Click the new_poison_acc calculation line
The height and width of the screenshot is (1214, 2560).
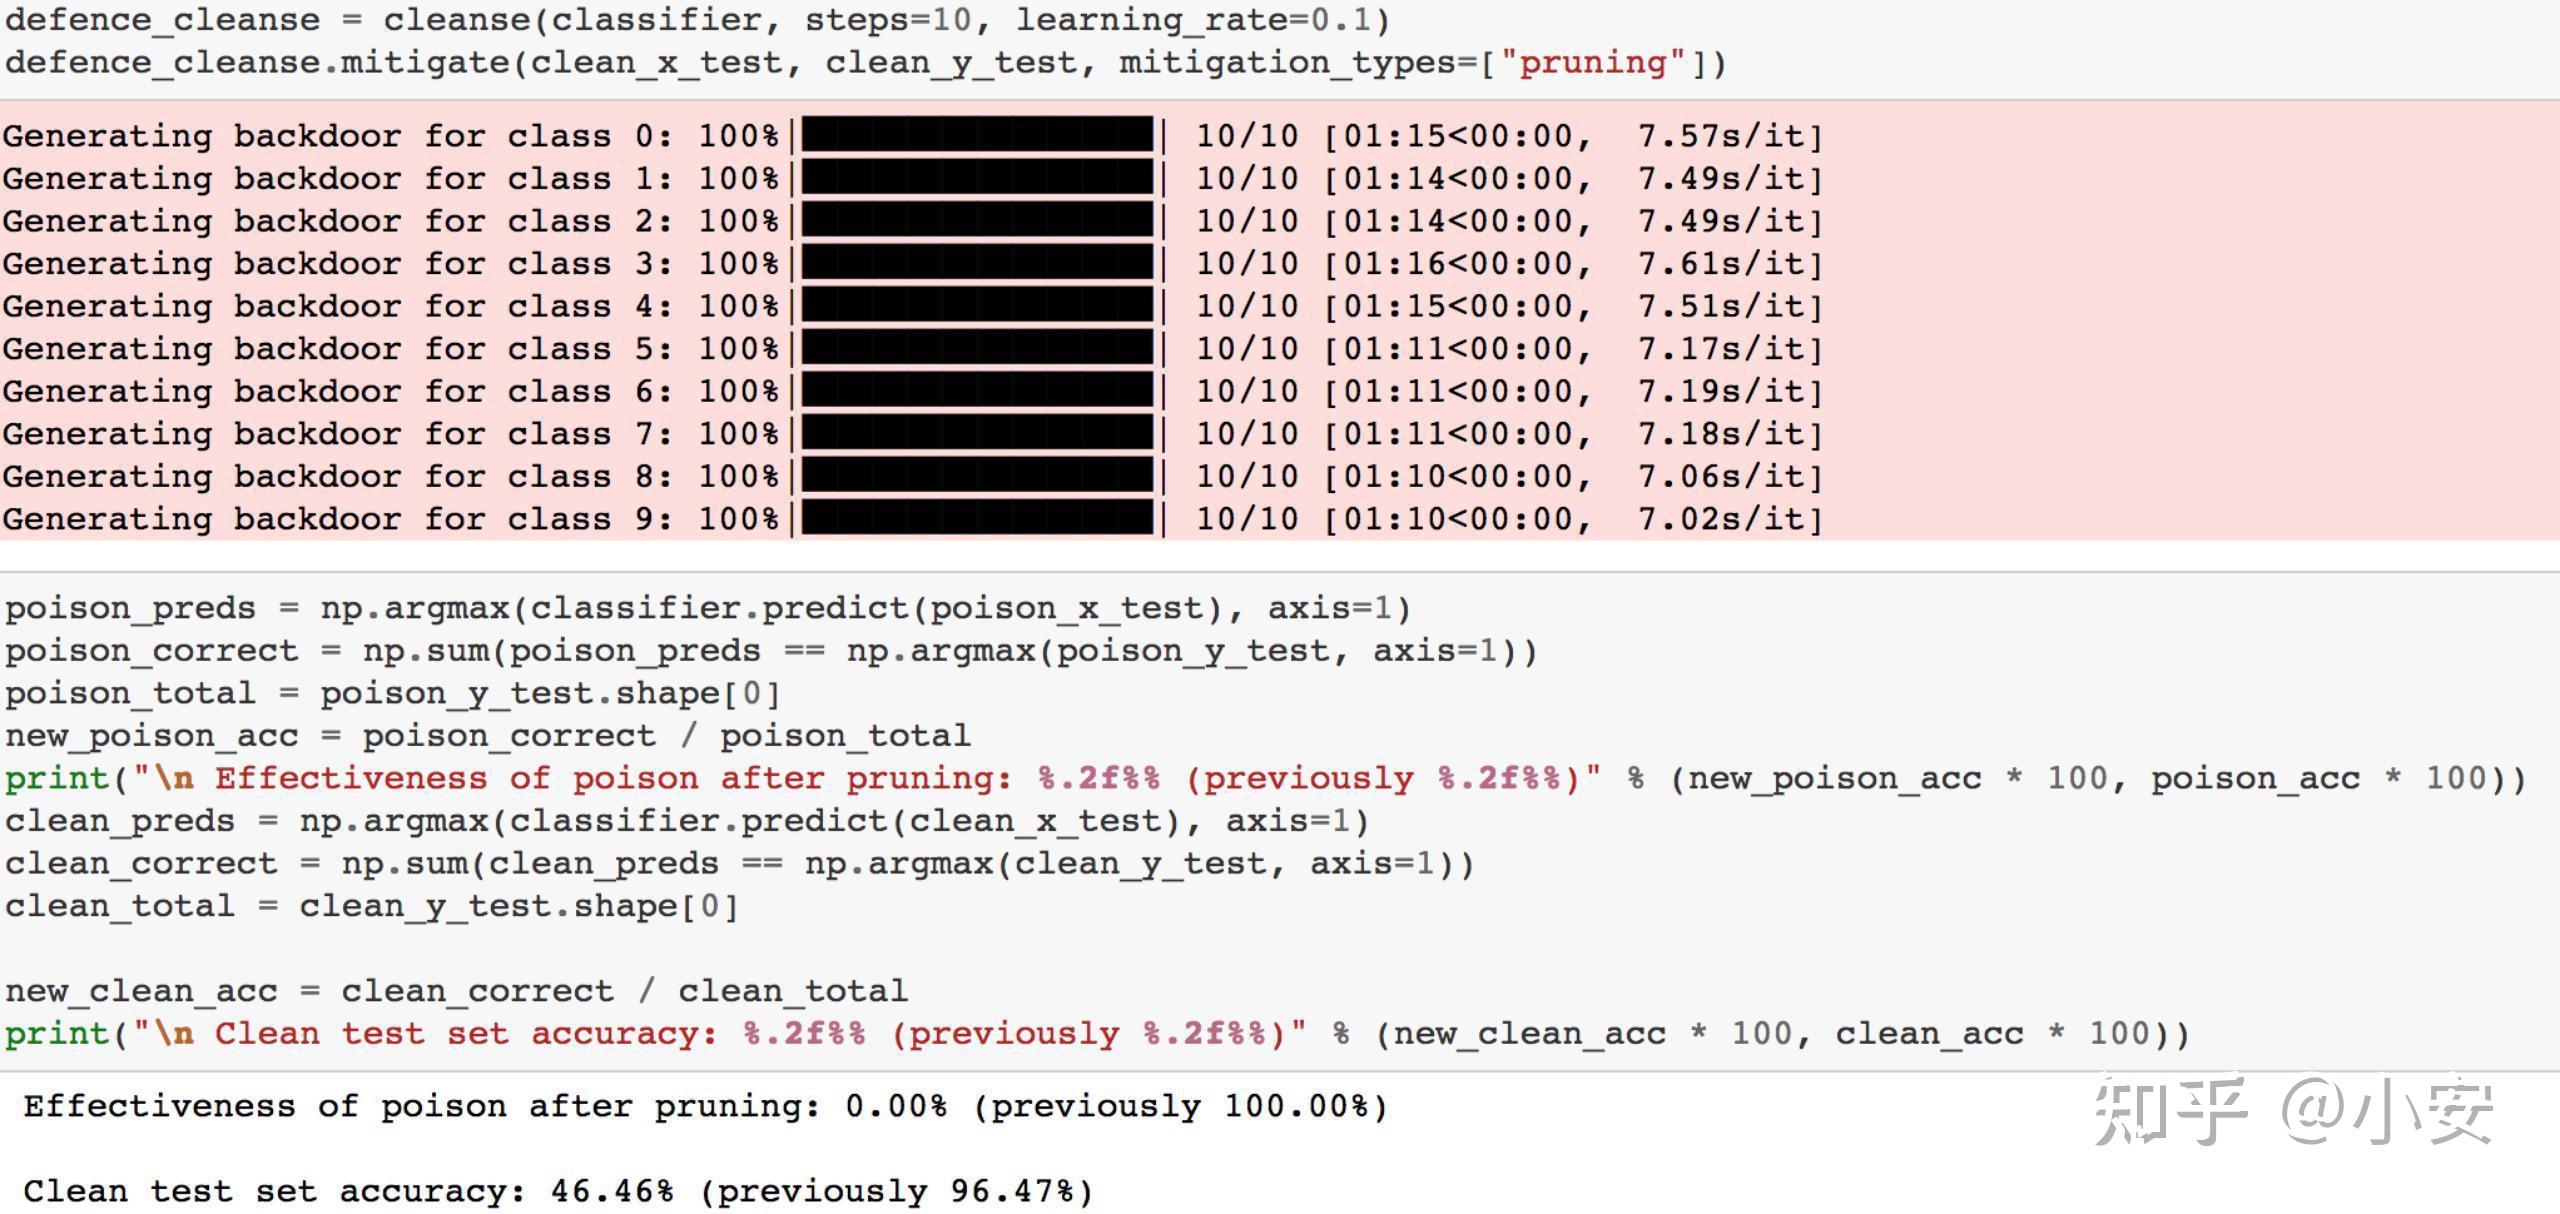click(x=487, y=735)
